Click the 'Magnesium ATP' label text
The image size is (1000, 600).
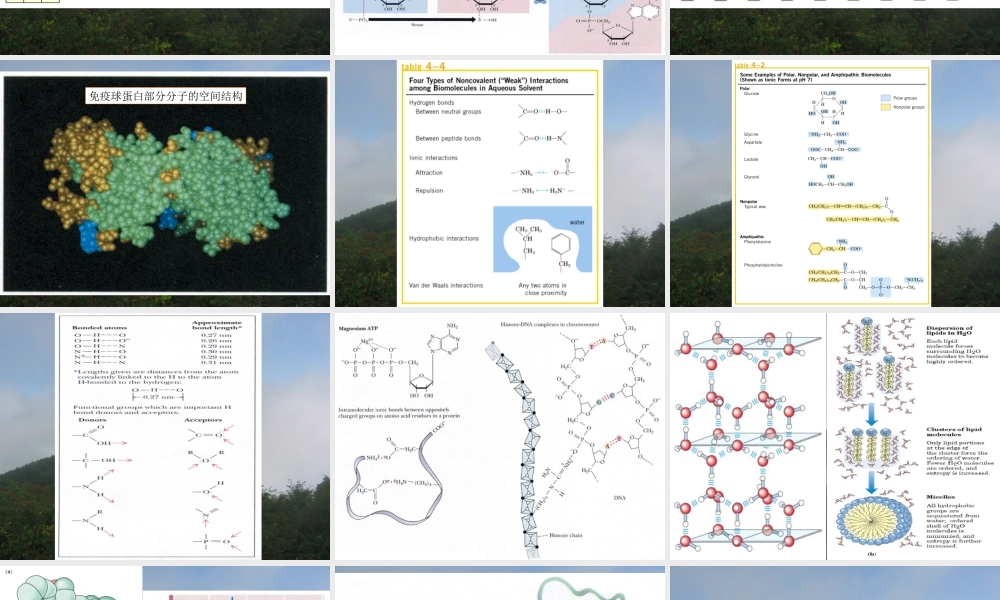pos(363,326)
